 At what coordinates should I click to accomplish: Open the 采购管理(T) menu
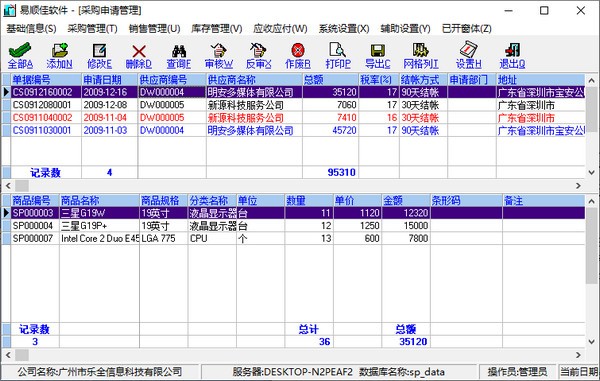pyautogui.click(x=92, y=29)
